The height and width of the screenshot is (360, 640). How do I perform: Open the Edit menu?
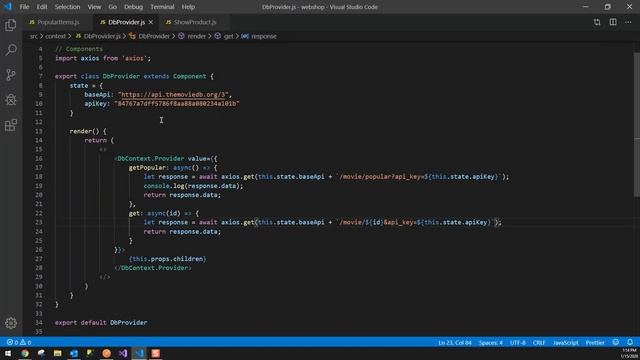[x=42, y=7]
